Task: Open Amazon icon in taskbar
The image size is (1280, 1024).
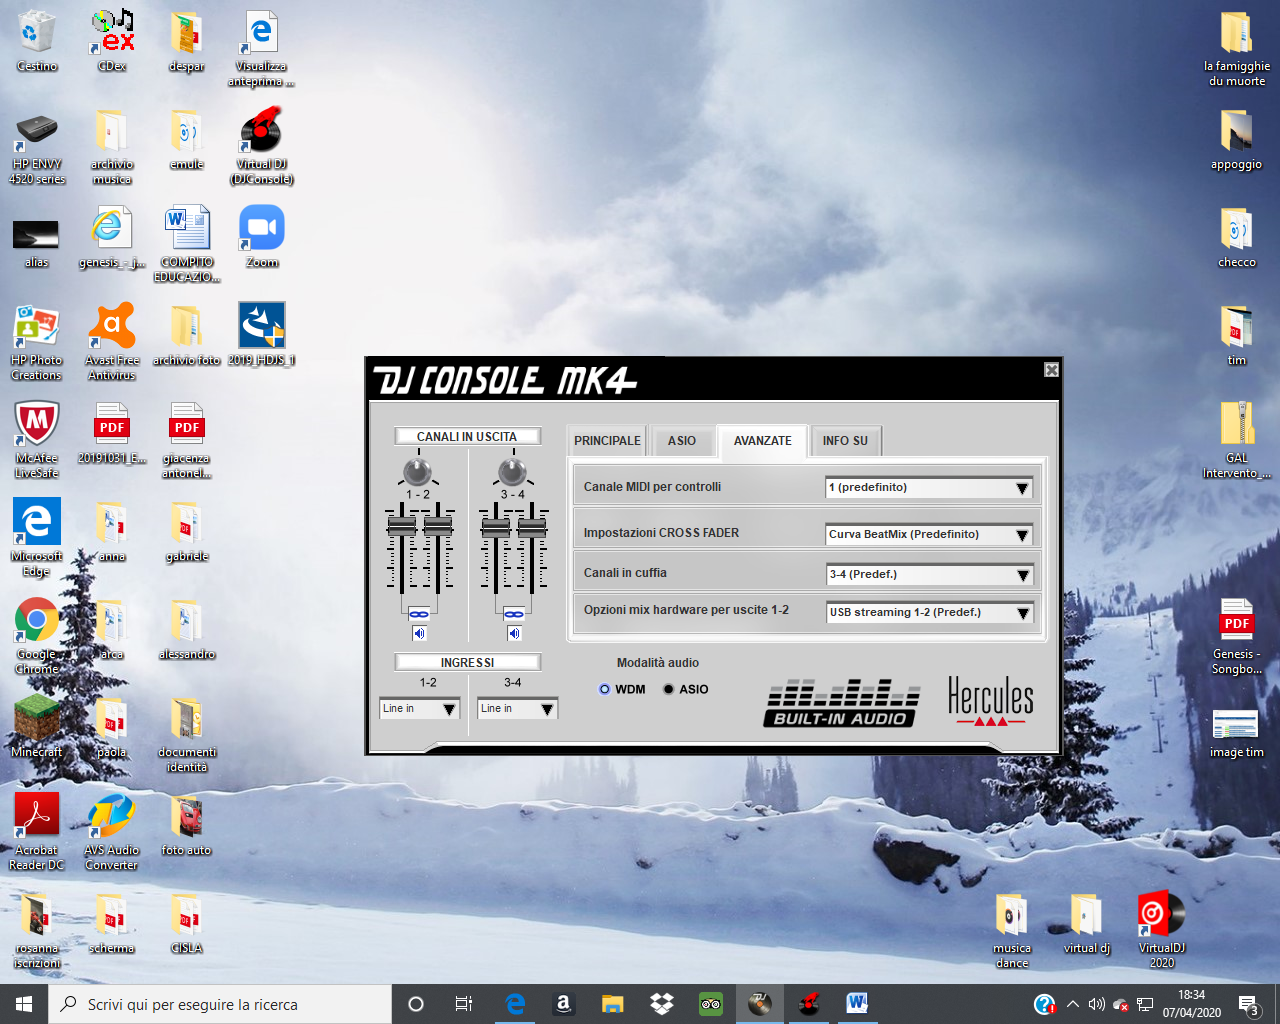Action: click(563, 1004)
